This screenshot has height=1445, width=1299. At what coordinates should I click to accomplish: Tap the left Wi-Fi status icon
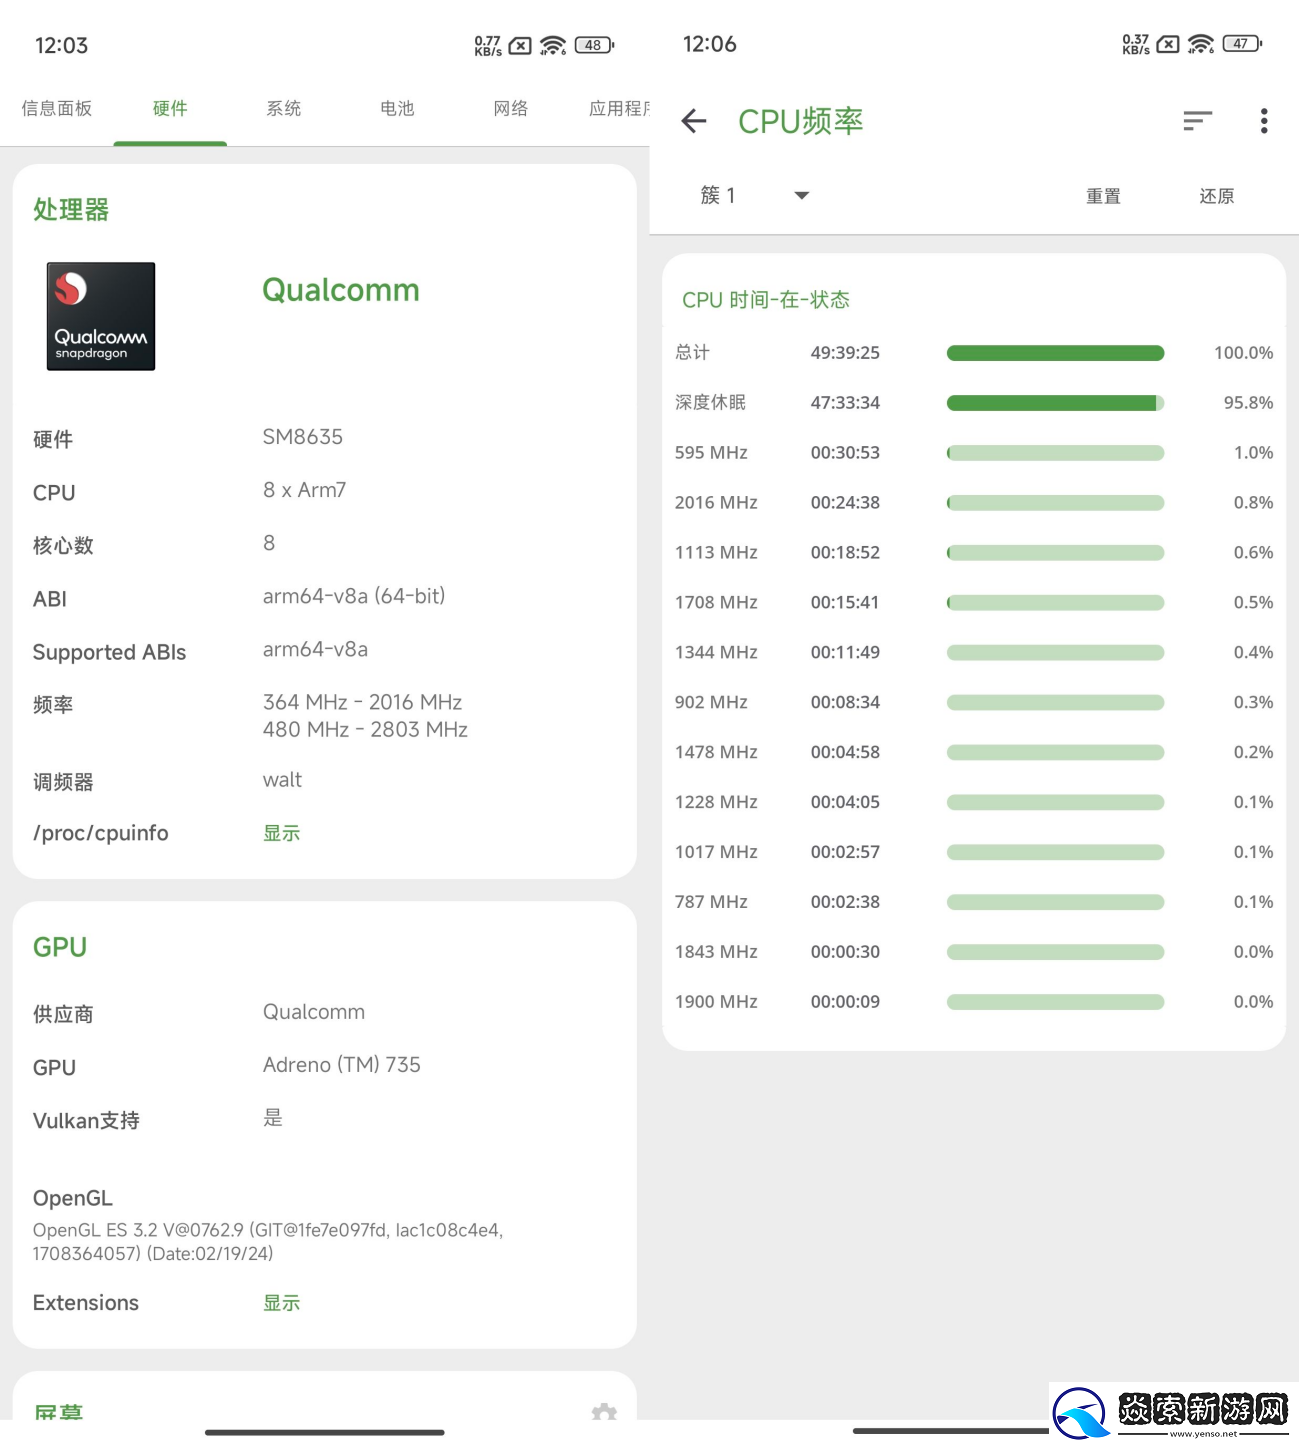[x=553, y=45]
